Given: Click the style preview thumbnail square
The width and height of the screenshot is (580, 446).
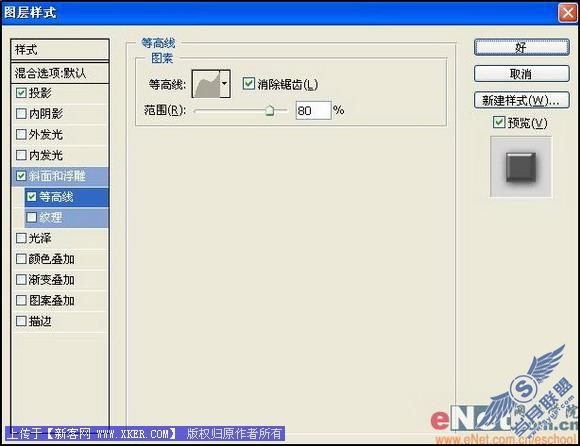Looking at the screenshot, I should pos(521,167).
